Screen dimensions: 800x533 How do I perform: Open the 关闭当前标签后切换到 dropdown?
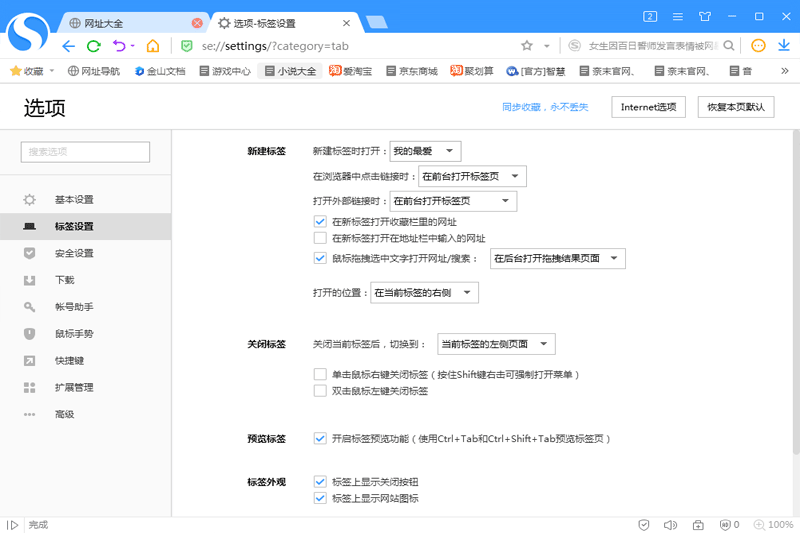(x=496, y=344)
